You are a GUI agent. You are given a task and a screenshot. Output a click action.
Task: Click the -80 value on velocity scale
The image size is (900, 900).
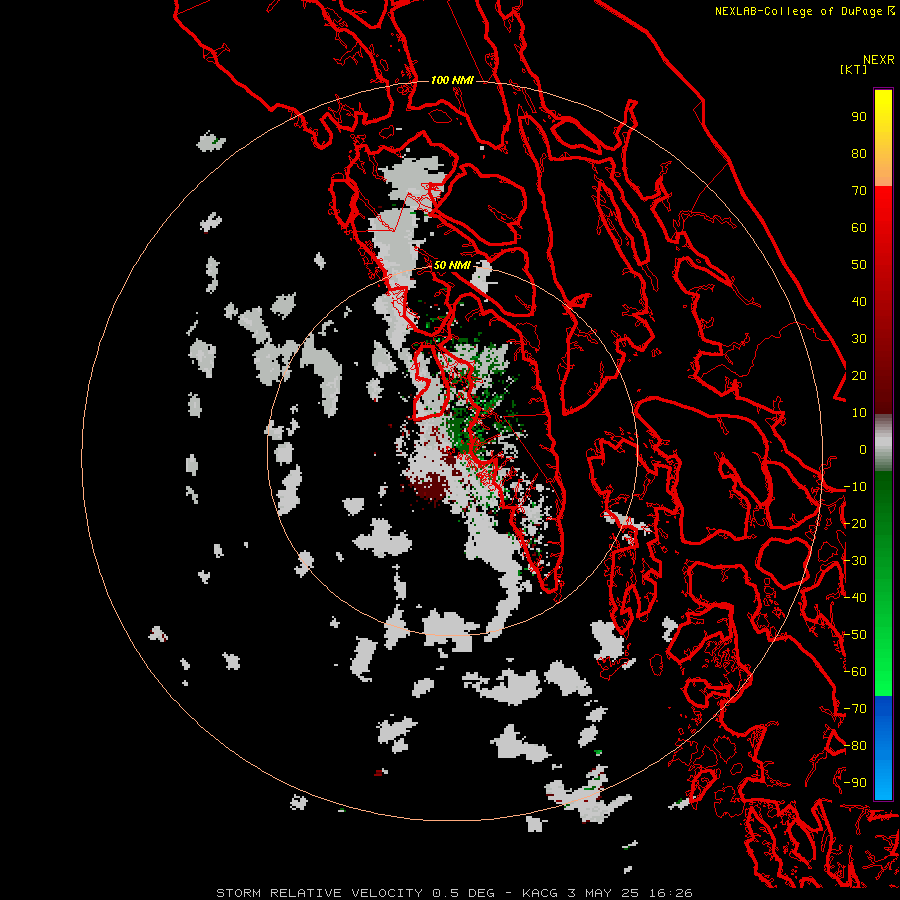pos(855,746)
